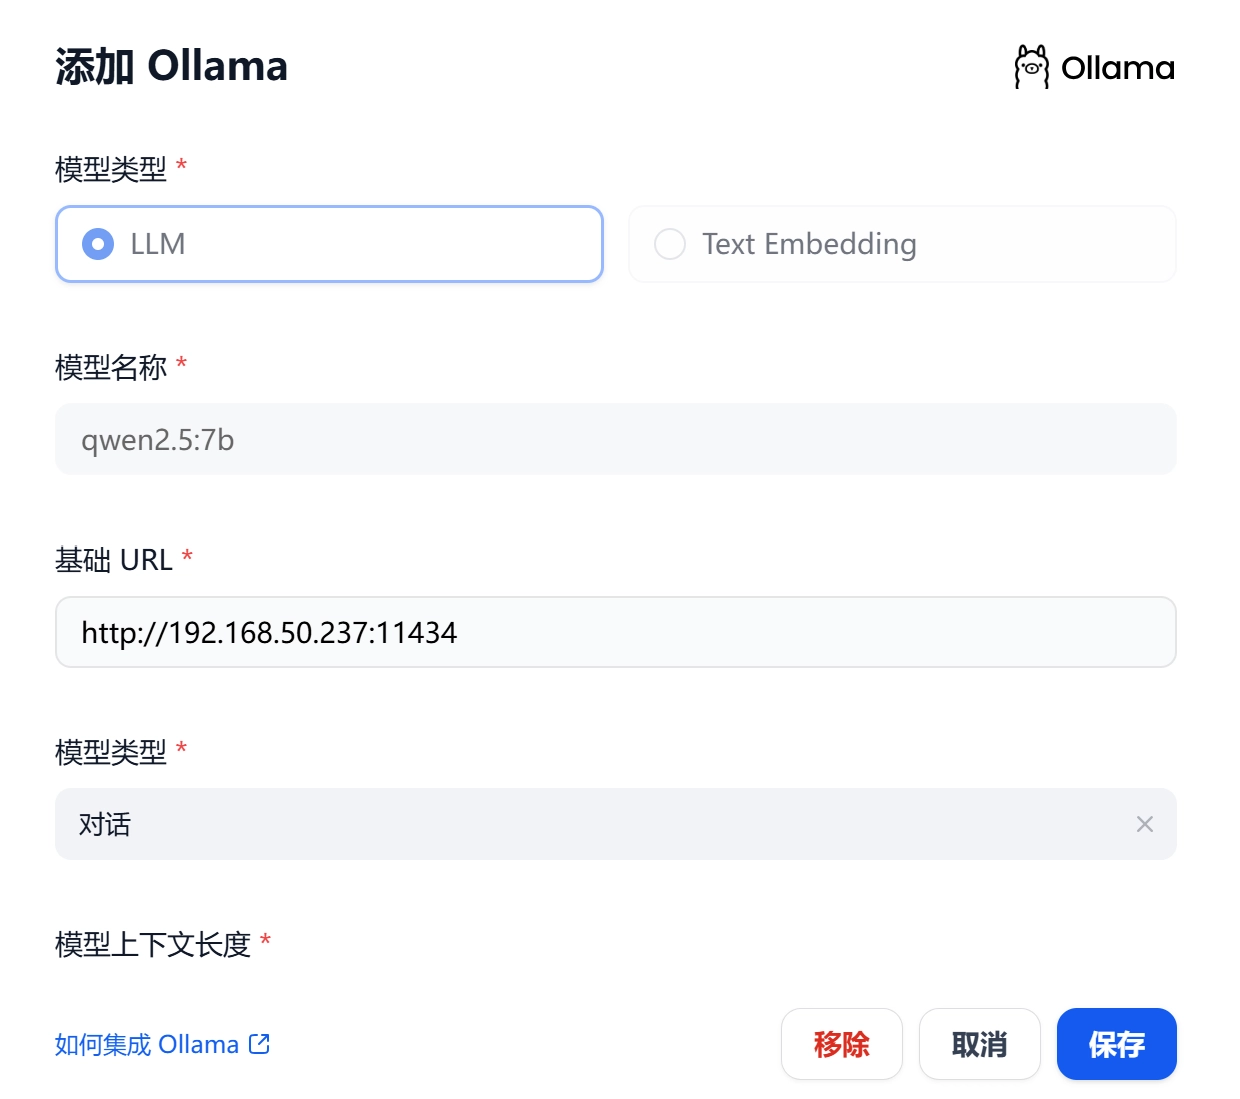Click the 模型名称 field label
This screenshot has width=1240, height=1099.
[x=111, y=367]
